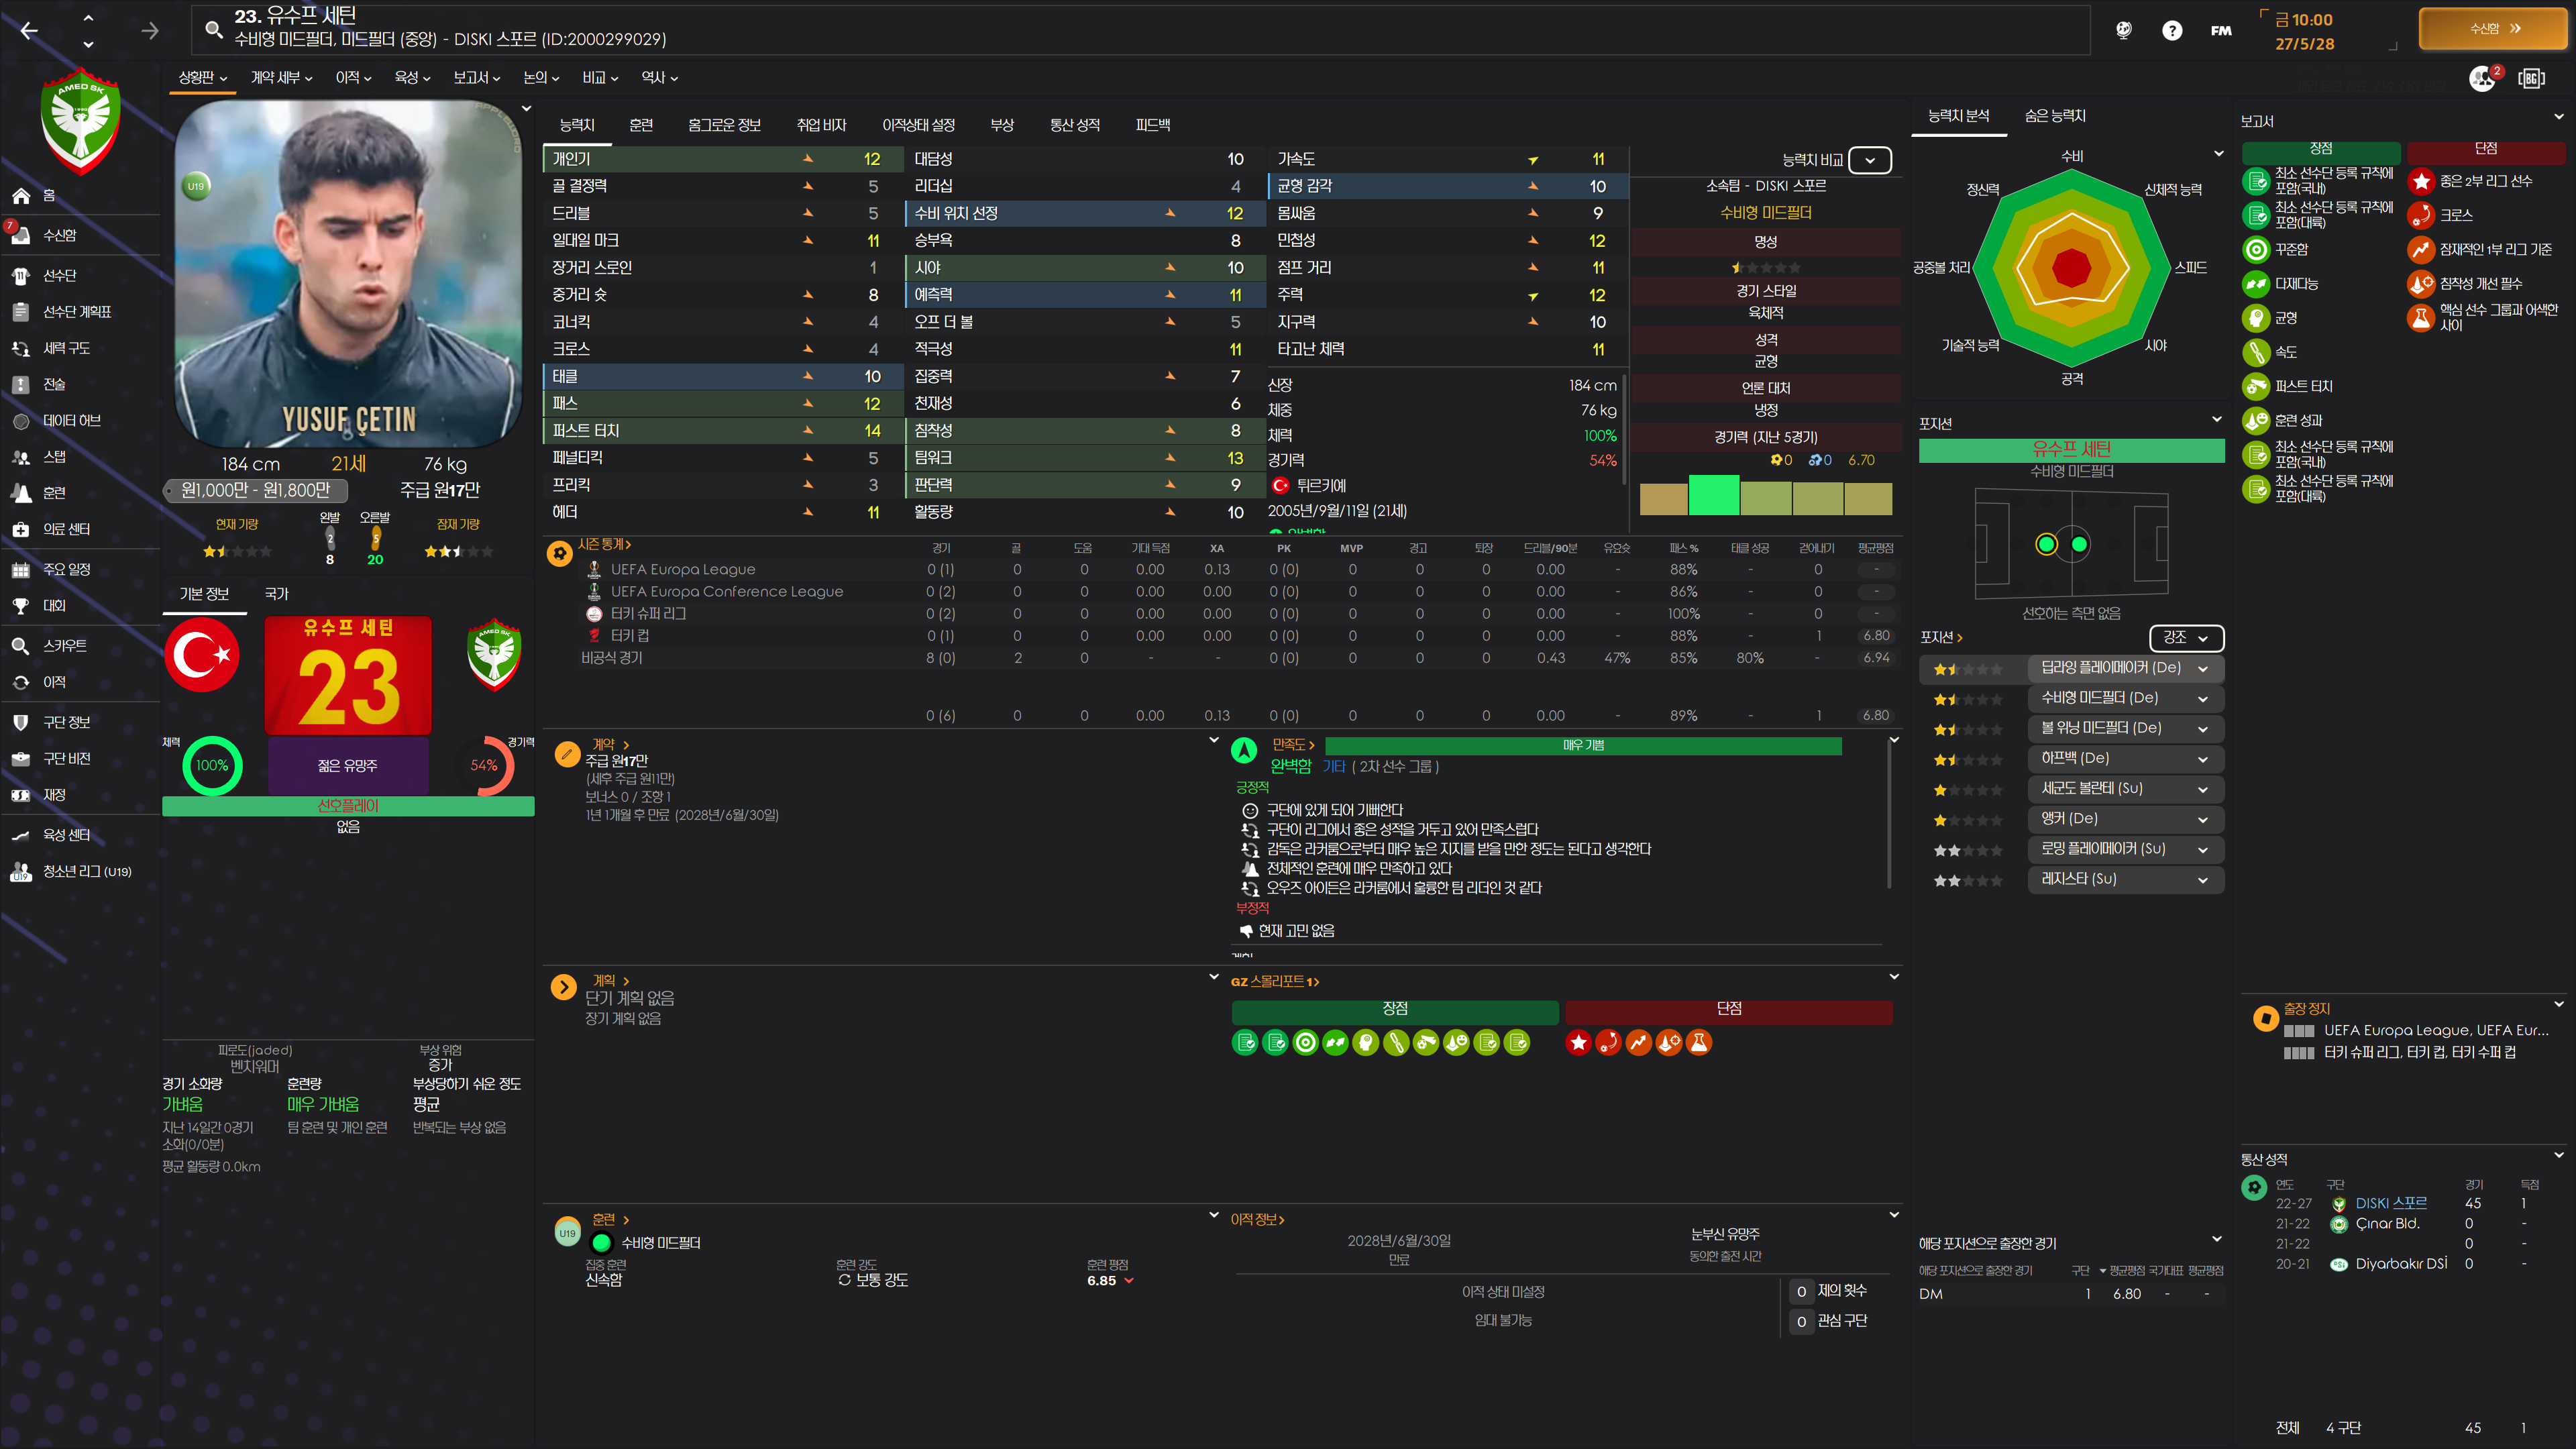Open the 시즌 통계 link
This screenshot has height=1449, width=2576.
pos(603,544)
